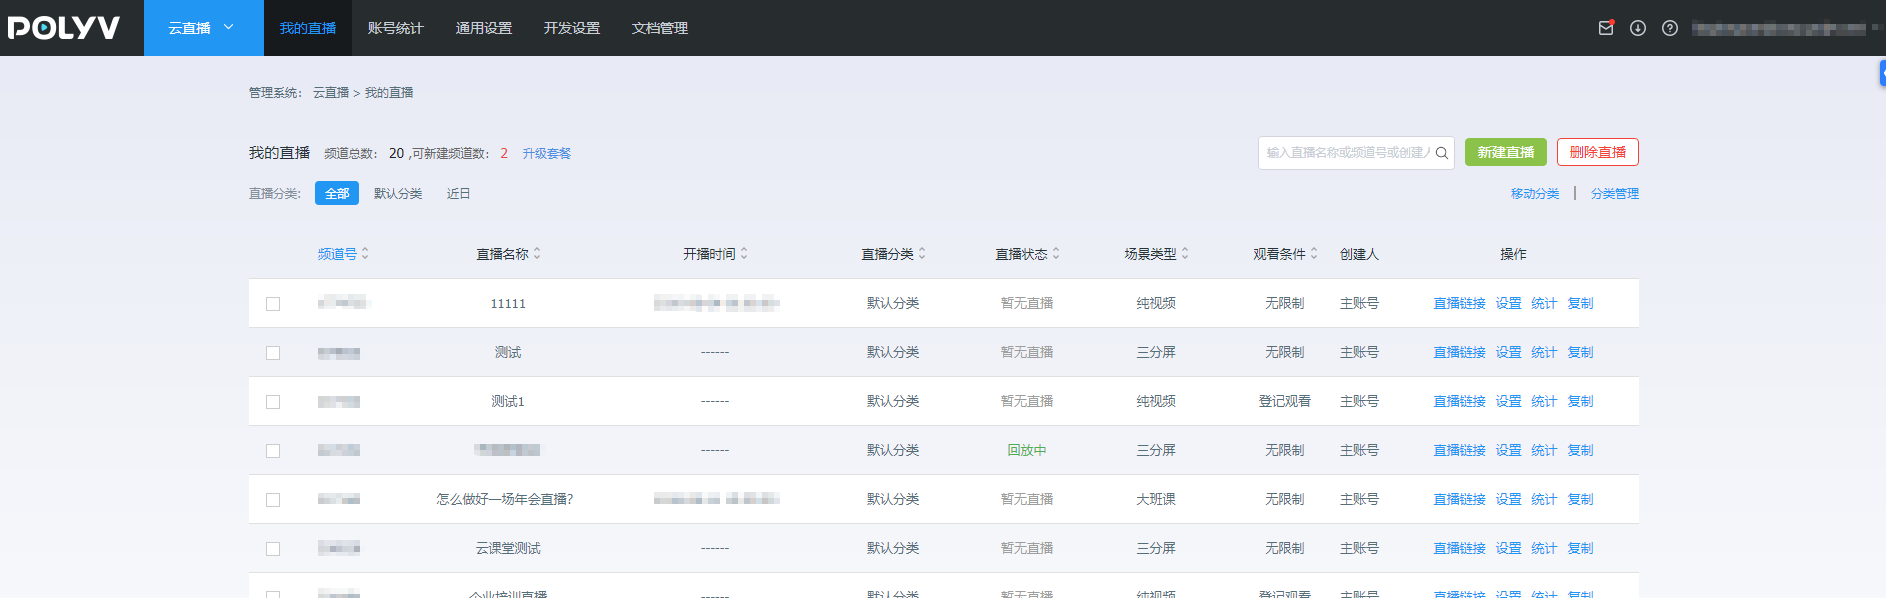The width and height of the screenshot is (1886, 598).
Task: Click the search magnifier icon
Action: (1441, 153)
